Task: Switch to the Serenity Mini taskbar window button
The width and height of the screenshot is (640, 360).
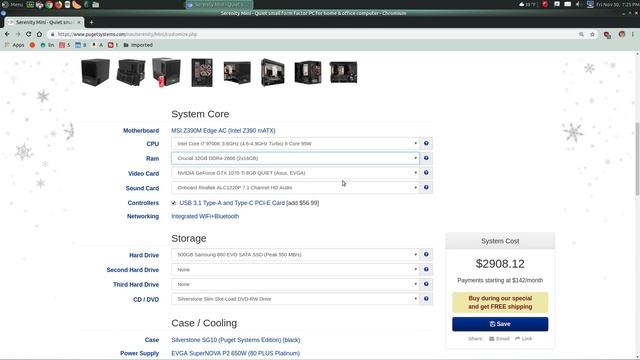Action: click(x=219, y=4)
